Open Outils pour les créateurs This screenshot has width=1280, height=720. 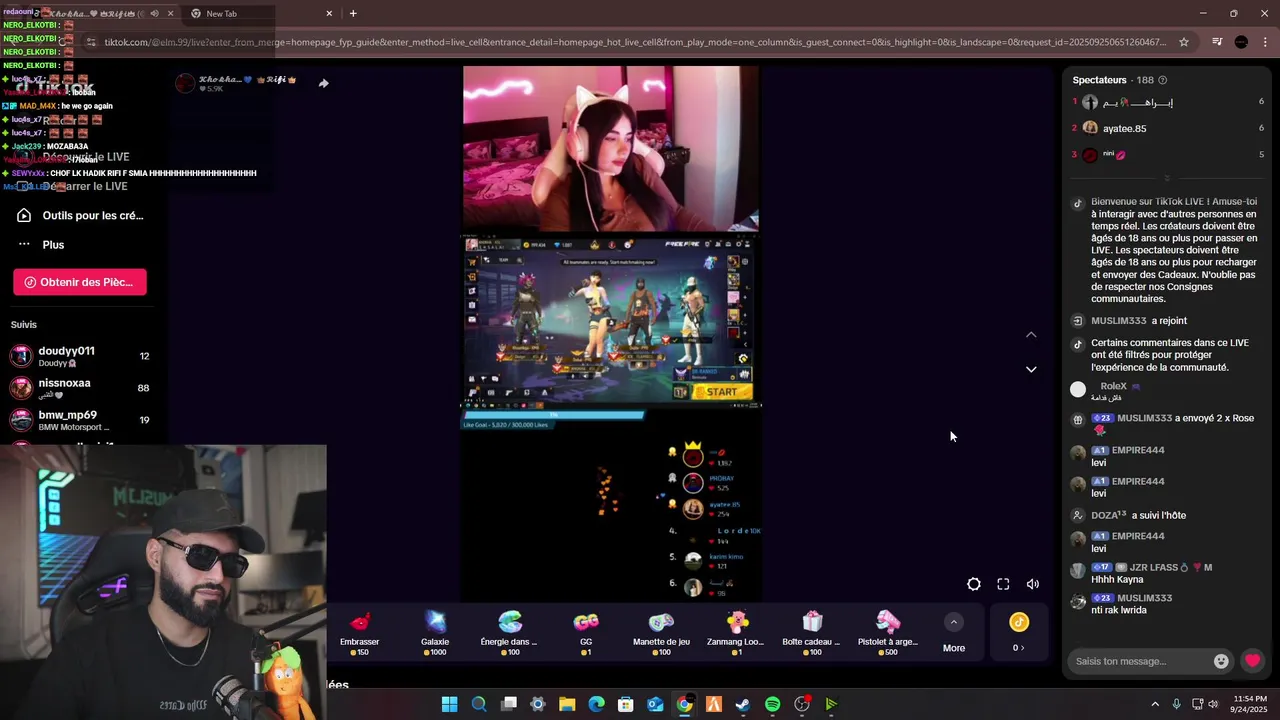pyautogui.click(x=80, y=215)
